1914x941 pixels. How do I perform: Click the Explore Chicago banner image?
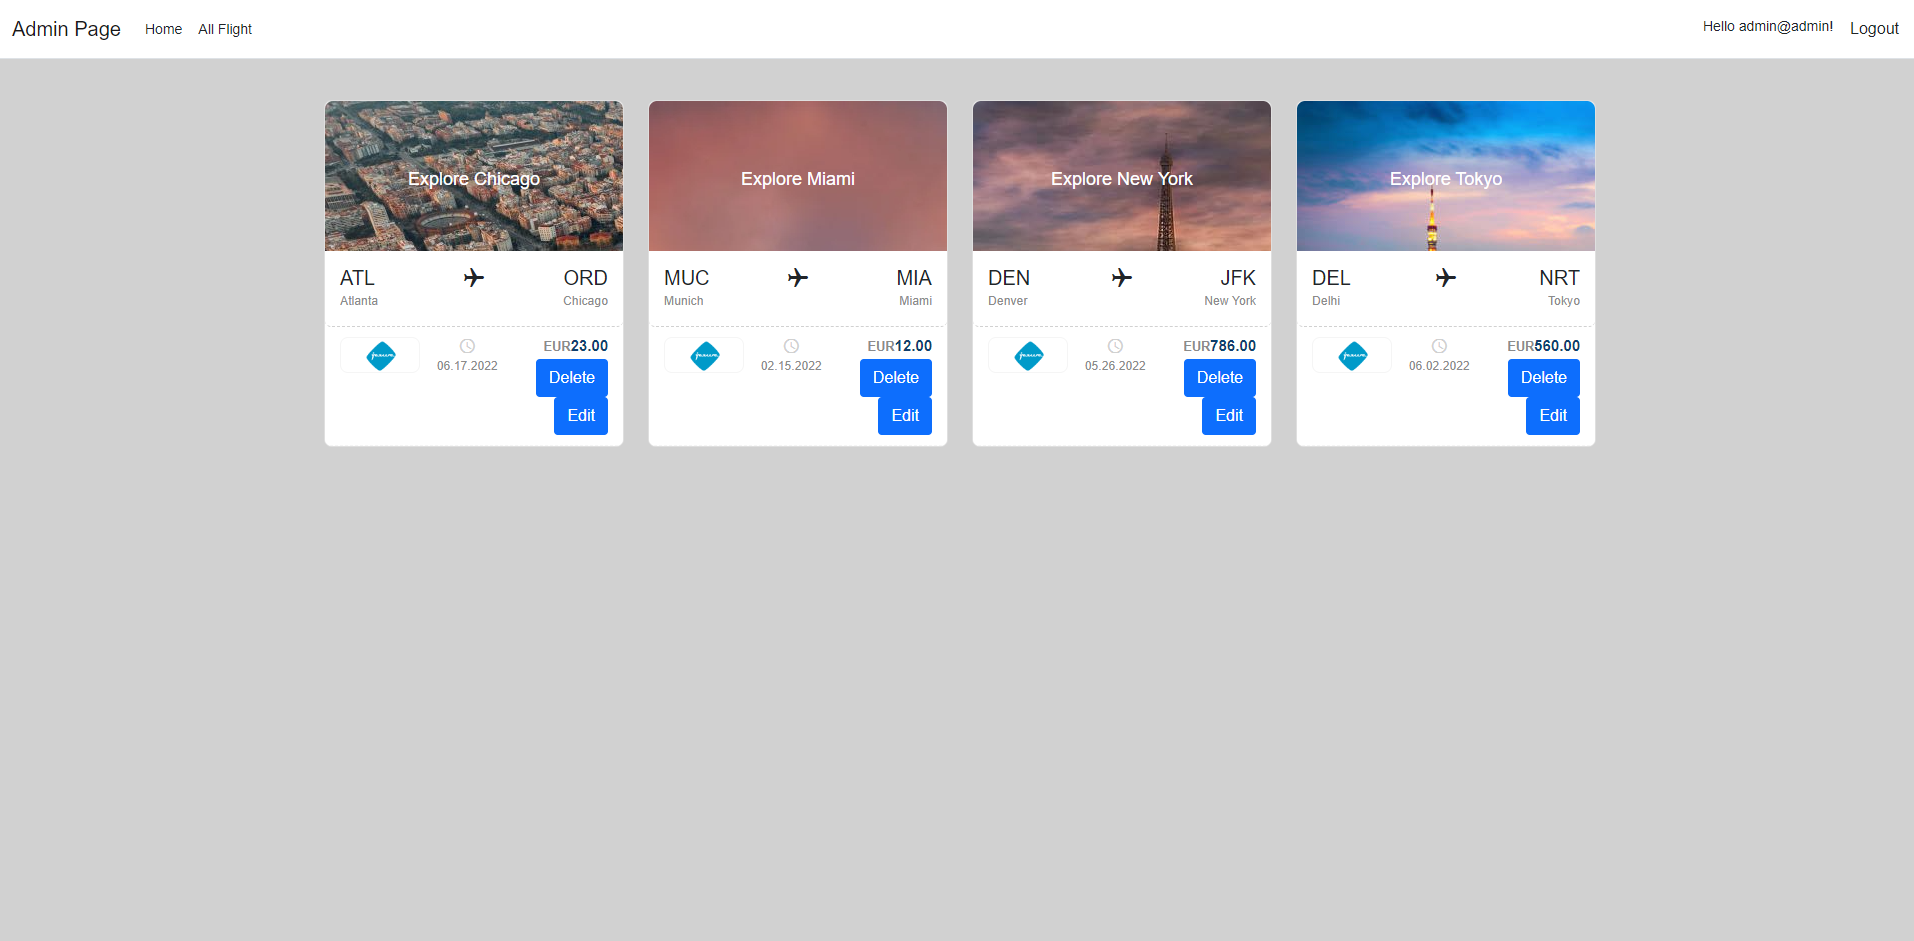[x=473, y=175]
